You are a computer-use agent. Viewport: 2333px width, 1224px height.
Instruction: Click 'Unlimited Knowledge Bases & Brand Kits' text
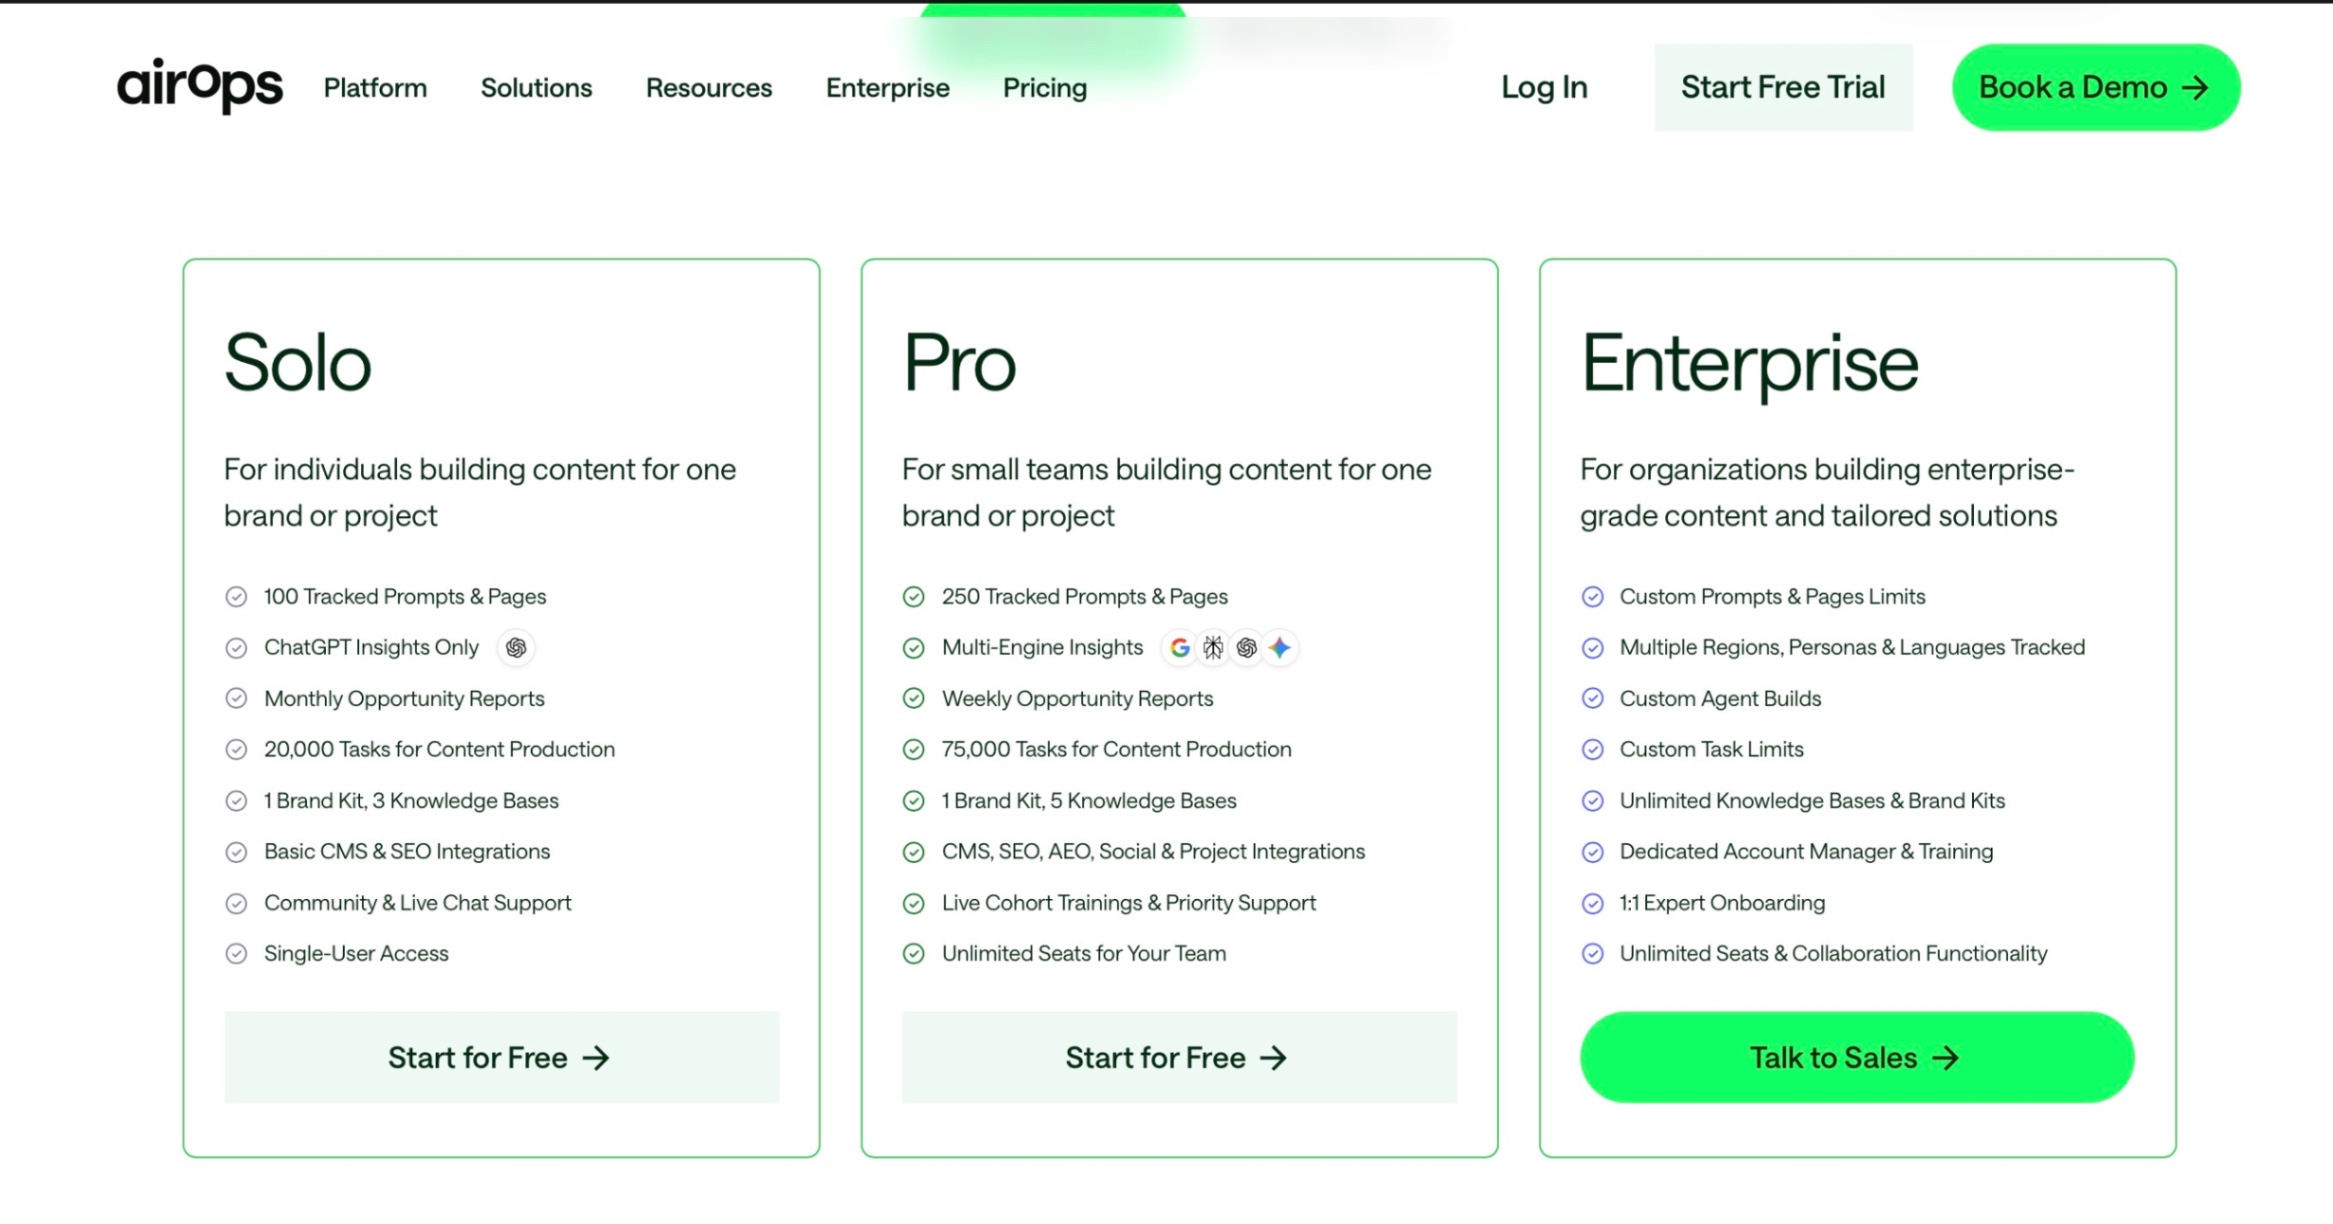tap(1812, 801)
